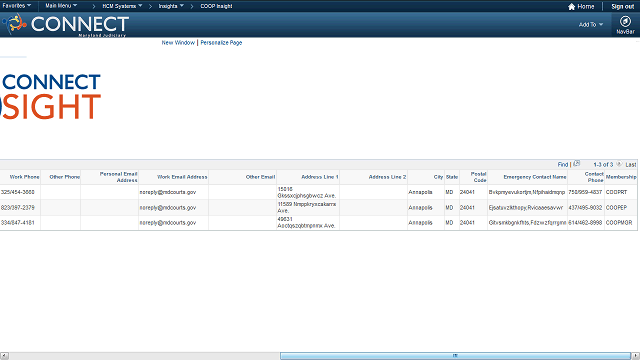The height and width of the screenshot is (360, 640).
Task: Select address 15016 Gkssxcjphsgbwcz Ave.
Action: (x=307, y=192)
